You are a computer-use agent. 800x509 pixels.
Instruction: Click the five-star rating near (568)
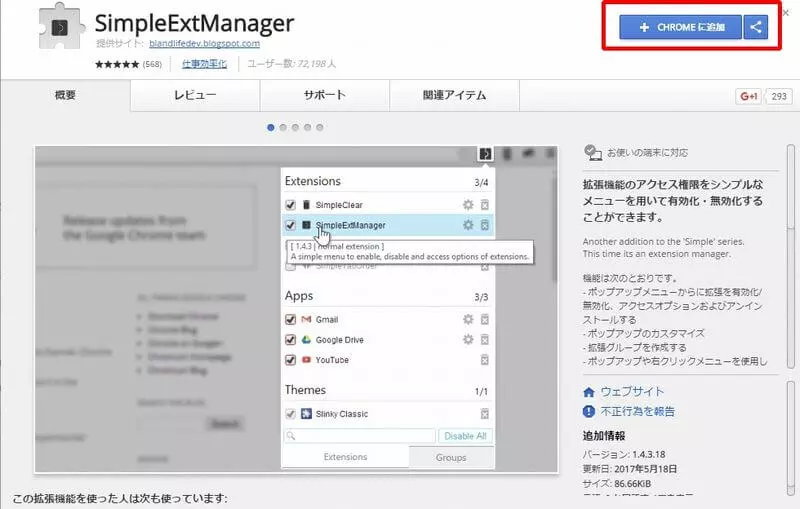pos(117,64)
